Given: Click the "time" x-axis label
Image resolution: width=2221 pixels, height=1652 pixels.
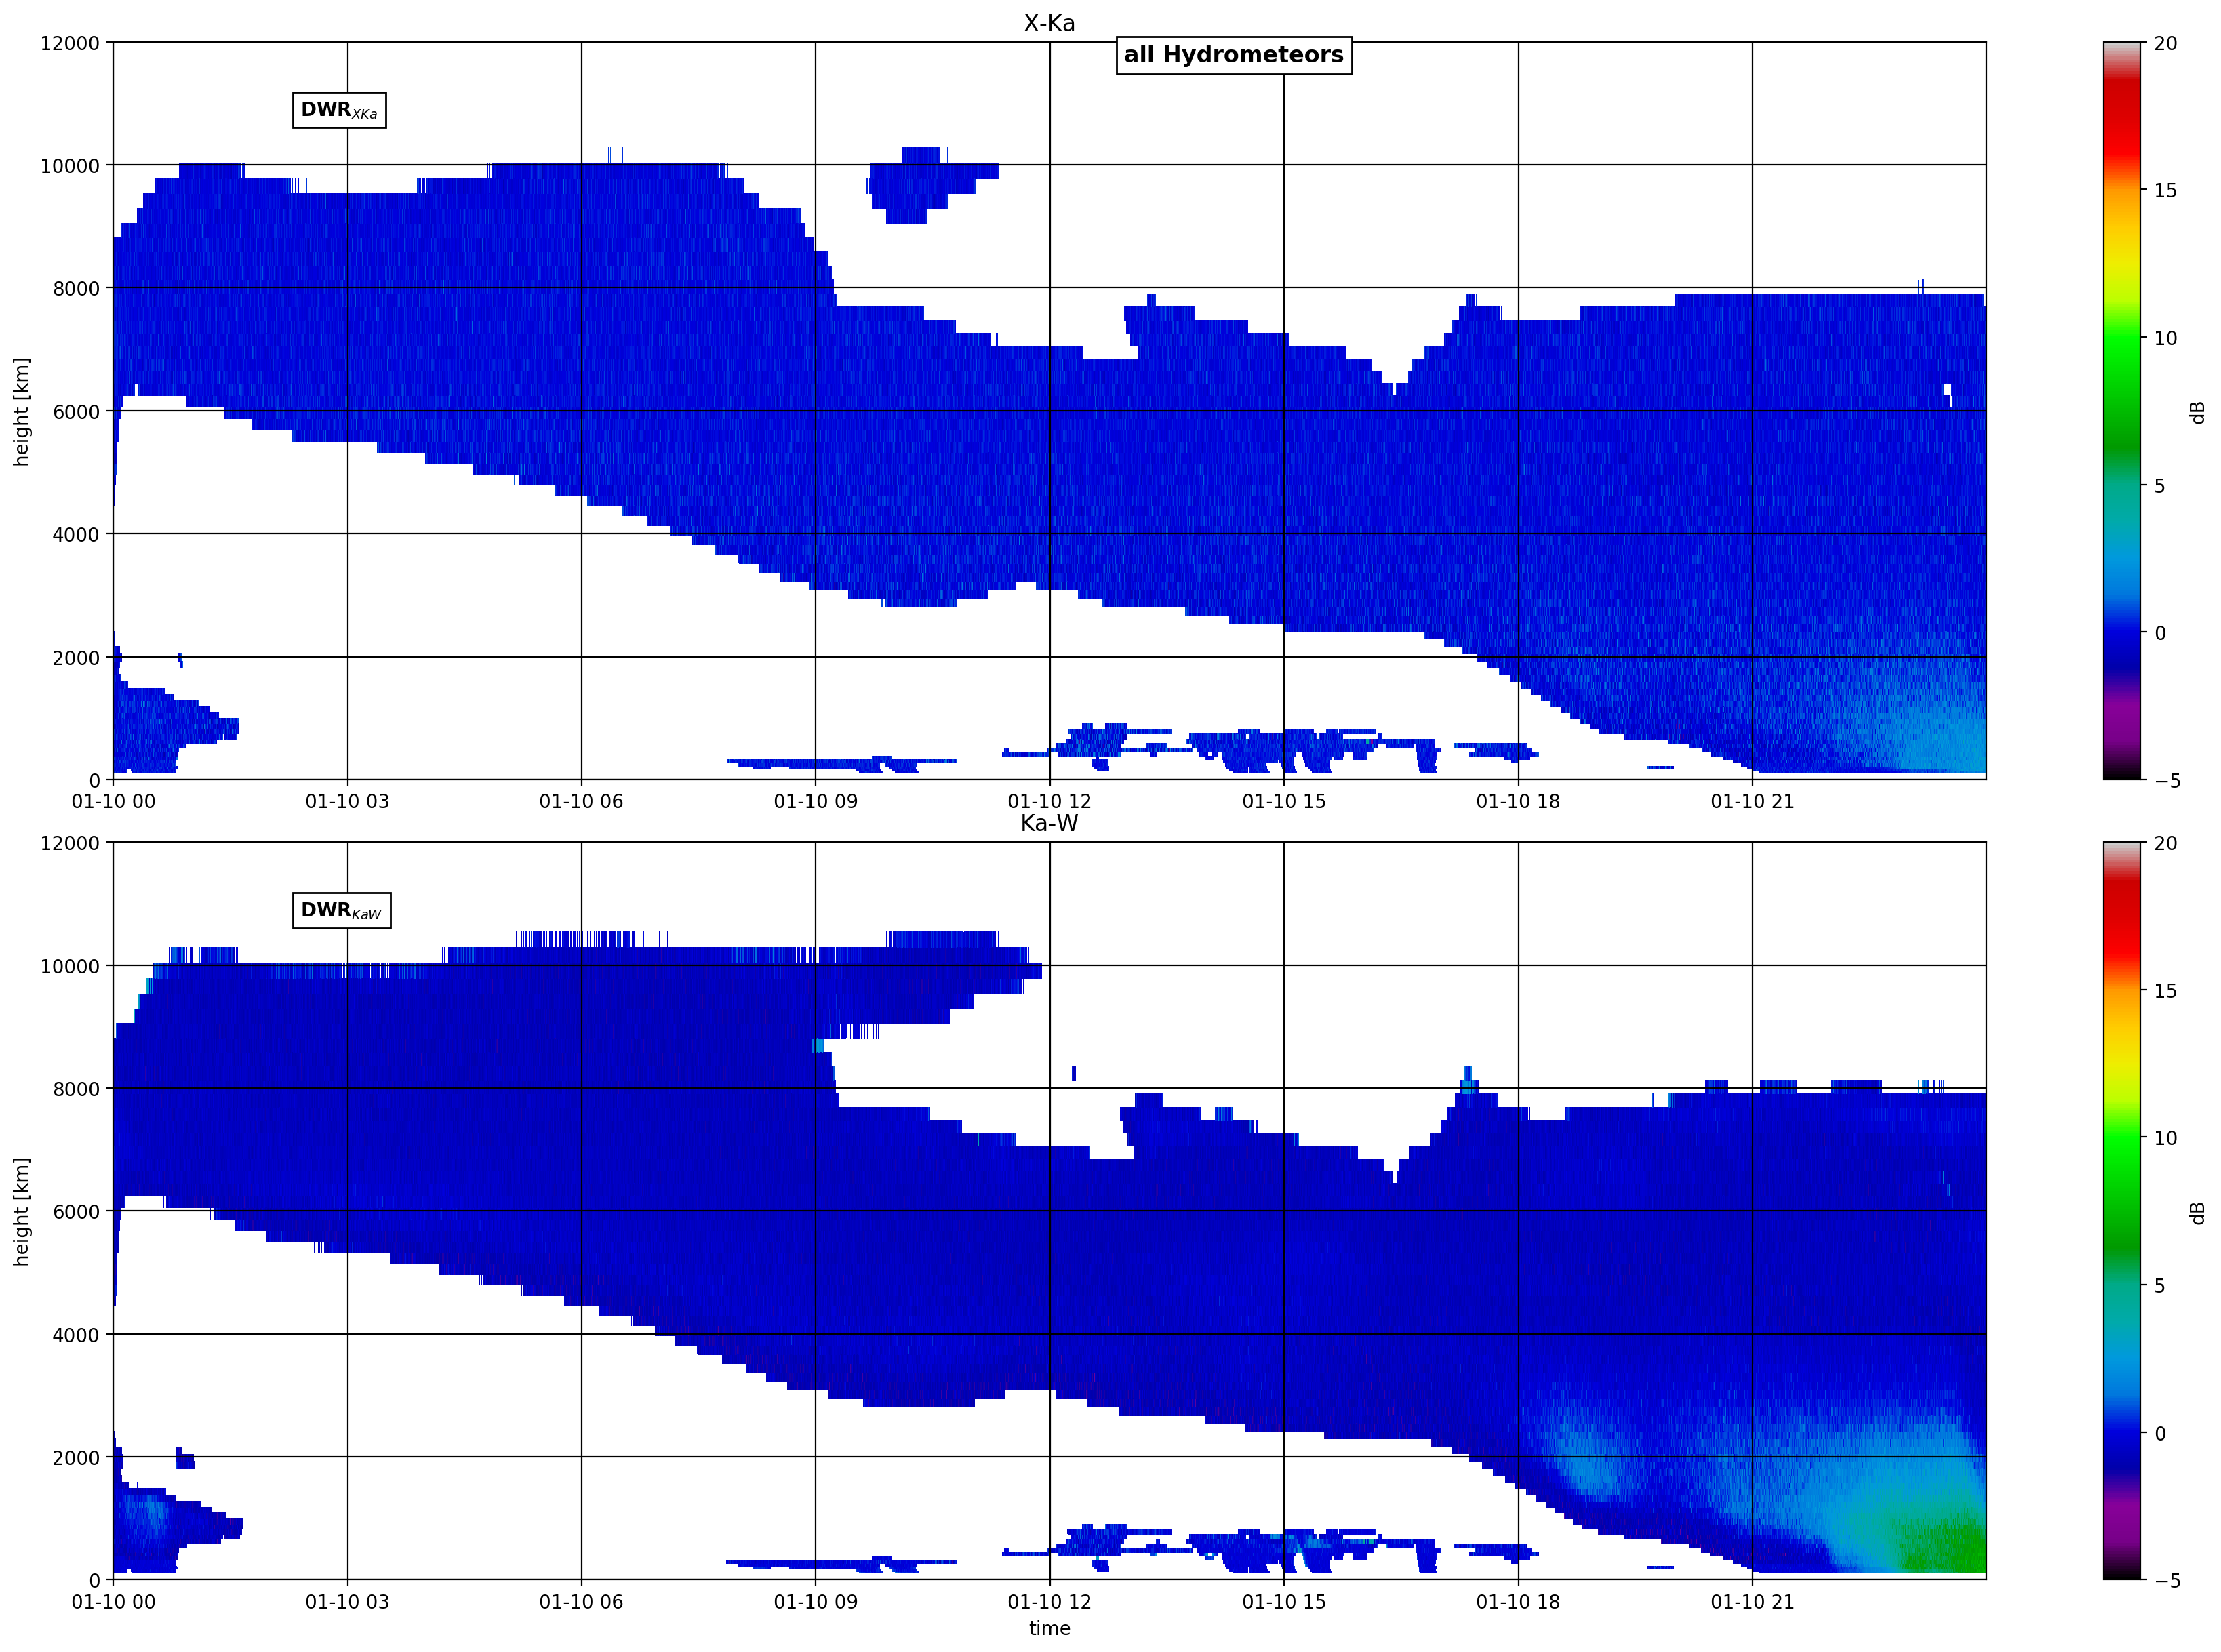Looking at the screenshot, I should point(1049,1628).
